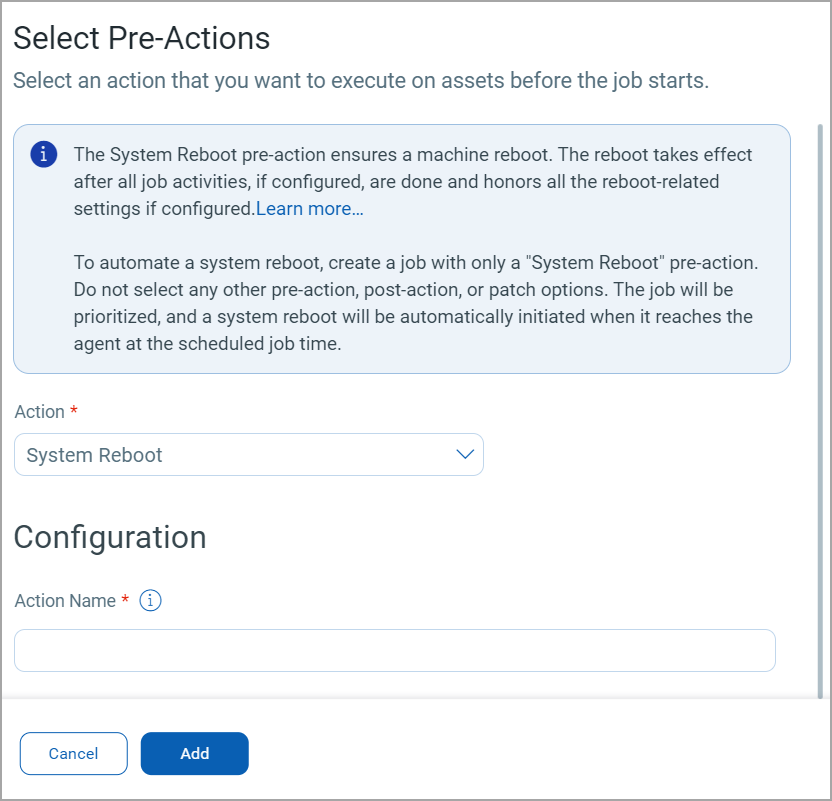Click the Configuration section heading

click(x=109, y=537)
